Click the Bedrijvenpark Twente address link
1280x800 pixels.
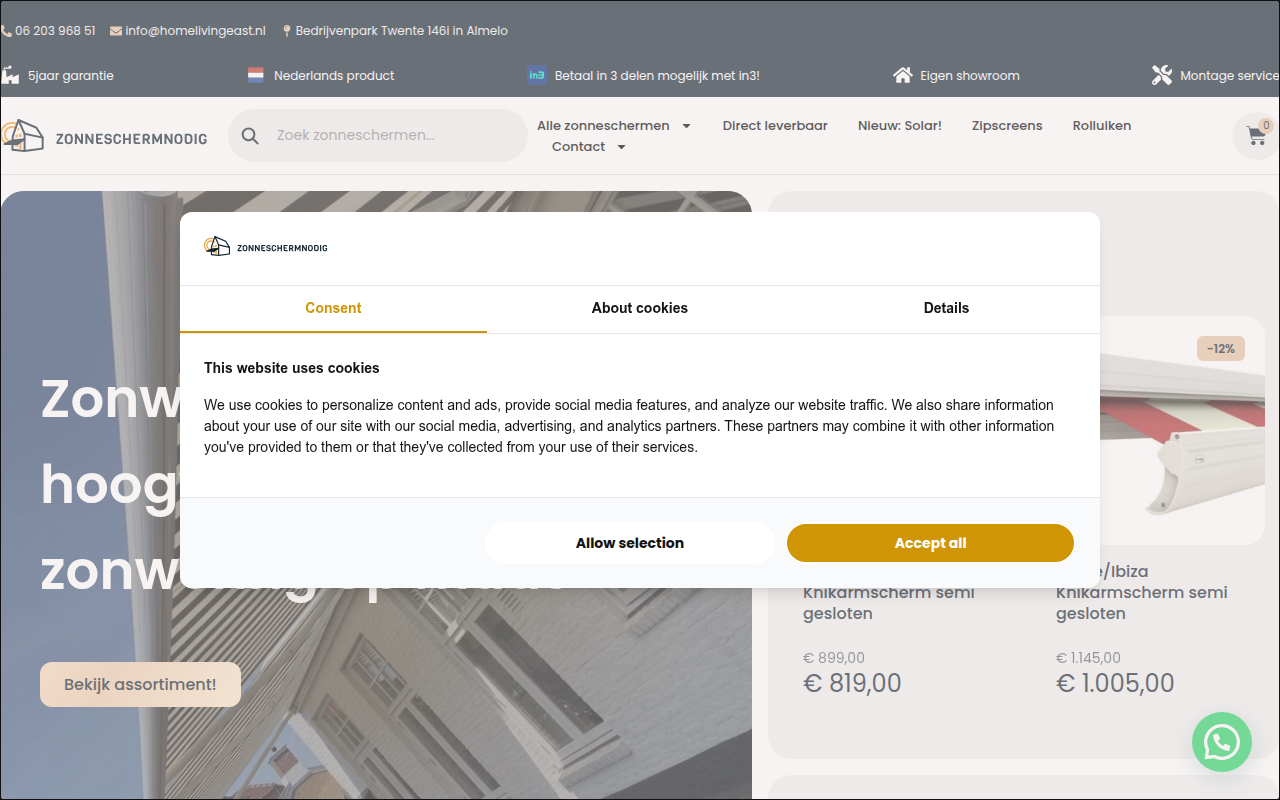[402, 31]
